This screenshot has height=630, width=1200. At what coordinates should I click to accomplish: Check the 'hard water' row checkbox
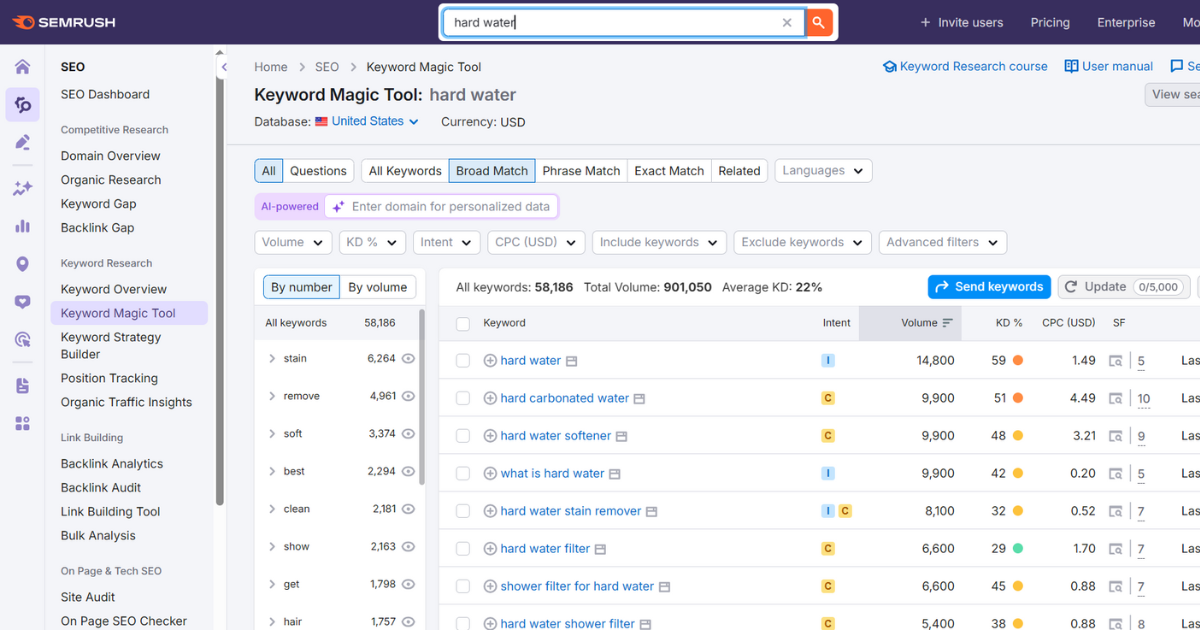(x=463, y=361)
